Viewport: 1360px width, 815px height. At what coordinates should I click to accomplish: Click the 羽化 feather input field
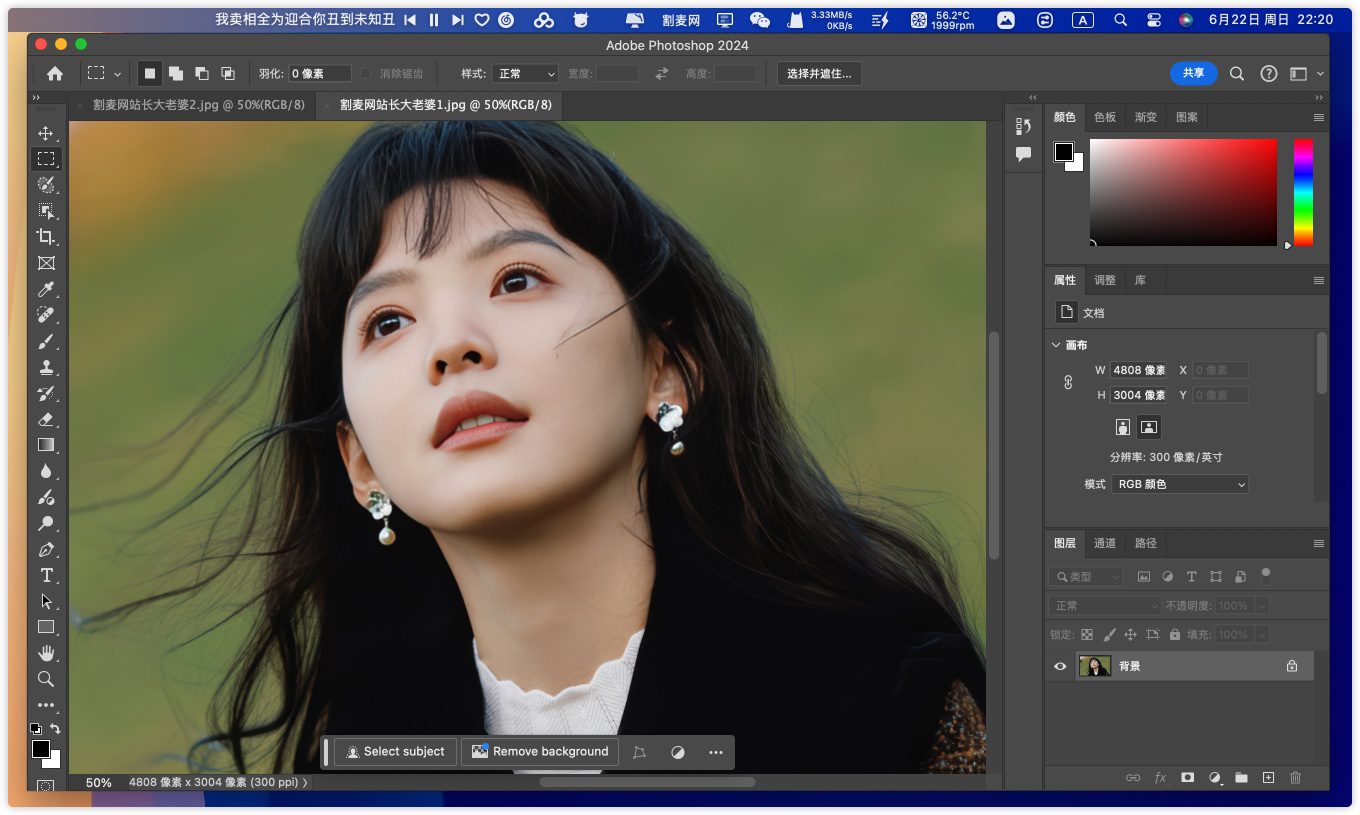pyautogui.click(x=320, y=74)
